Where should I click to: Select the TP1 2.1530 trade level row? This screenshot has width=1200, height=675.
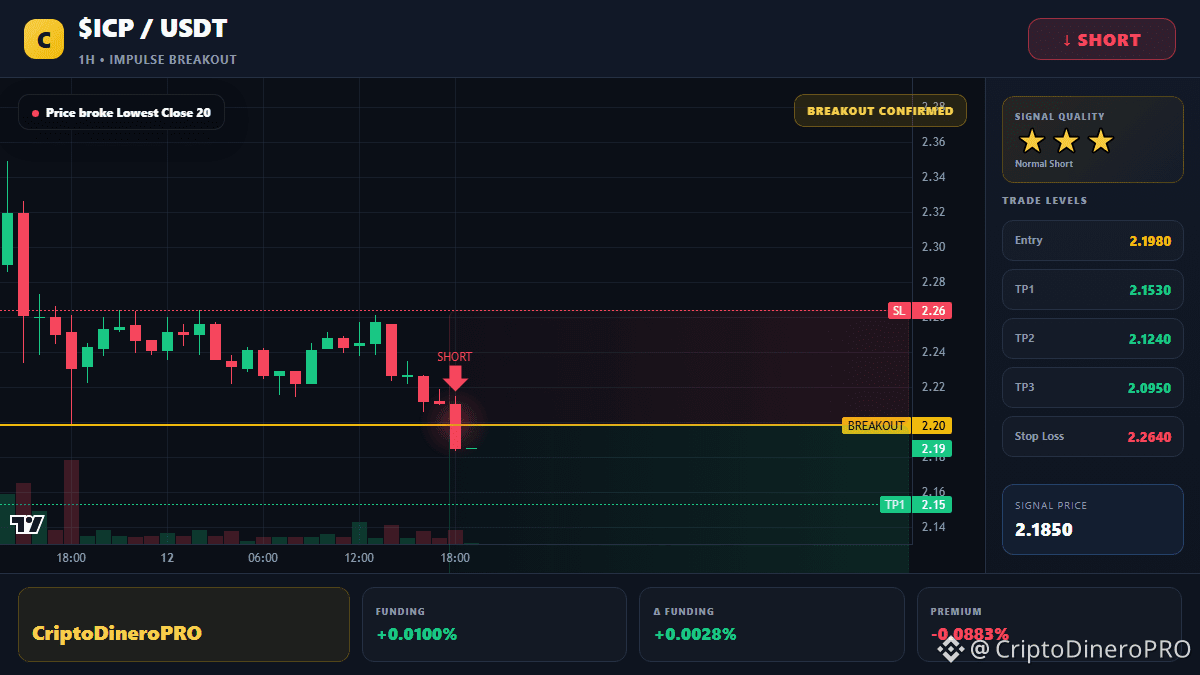point(1093,290)
